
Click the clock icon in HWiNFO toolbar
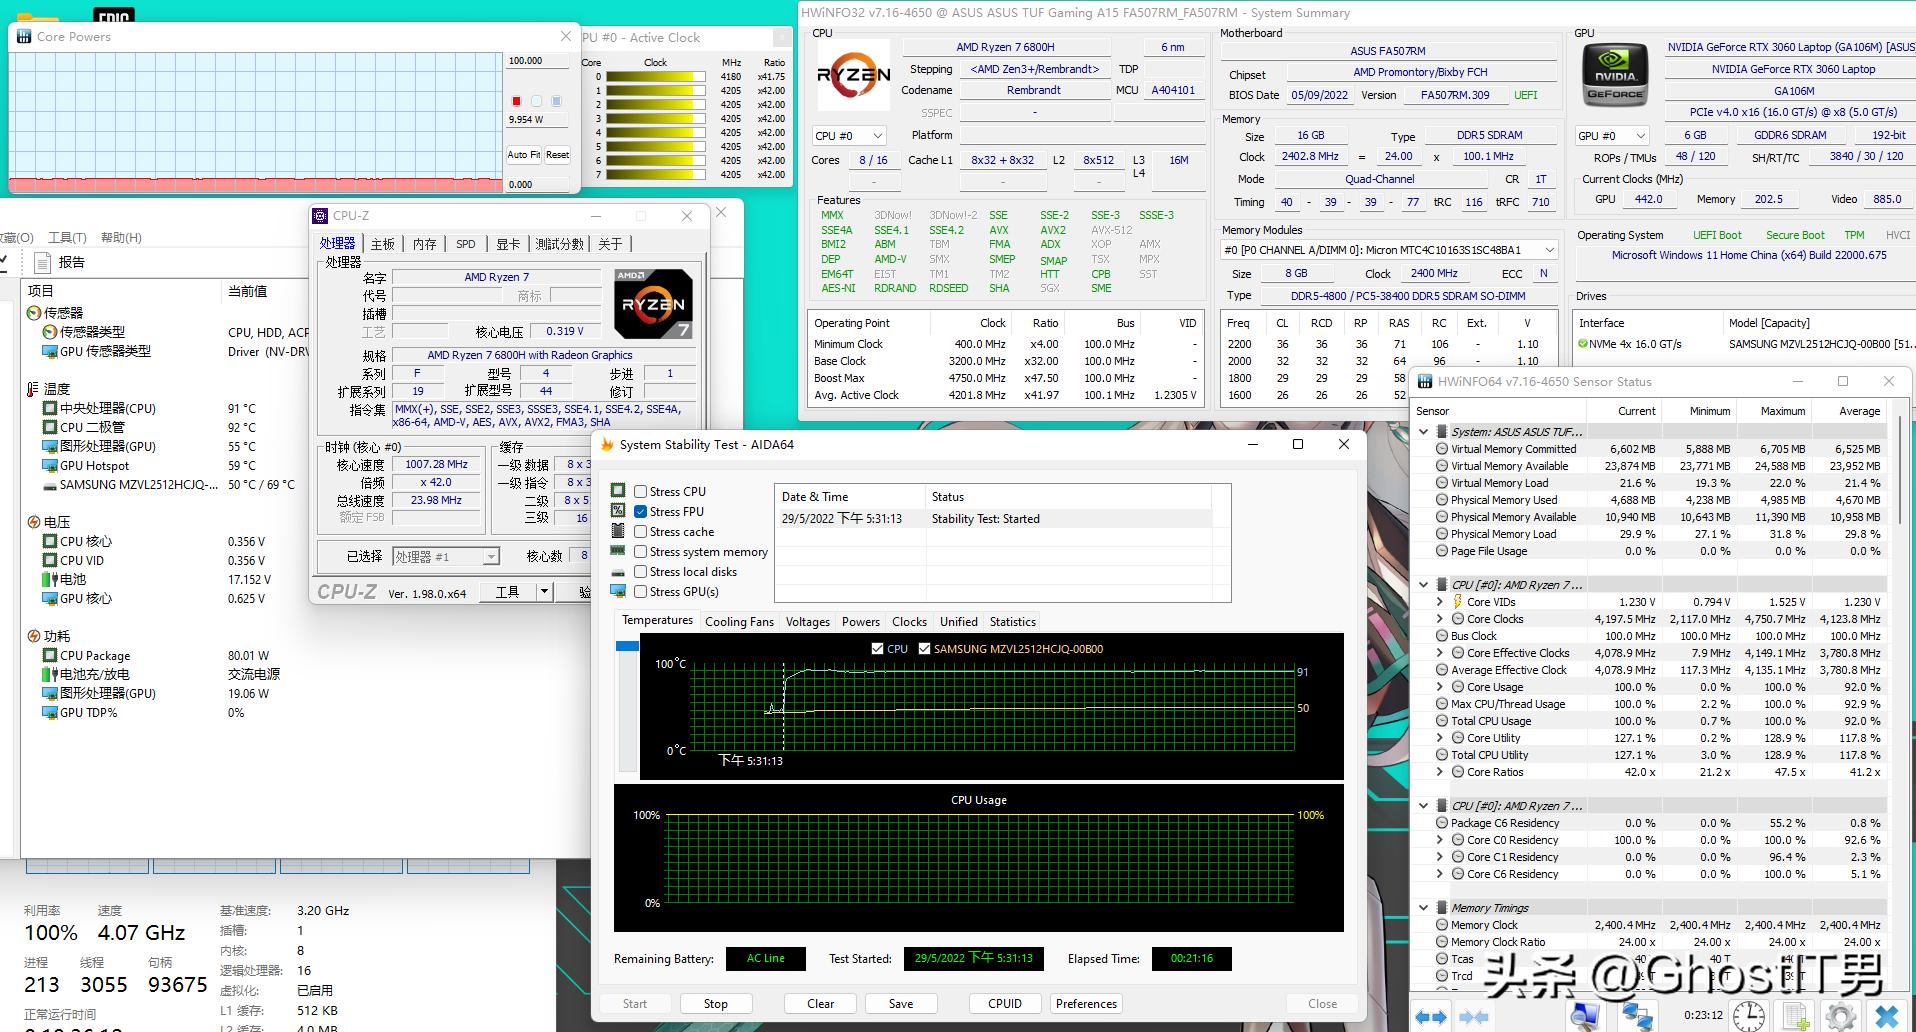pyautogui.click(x=1748, y=1016)
